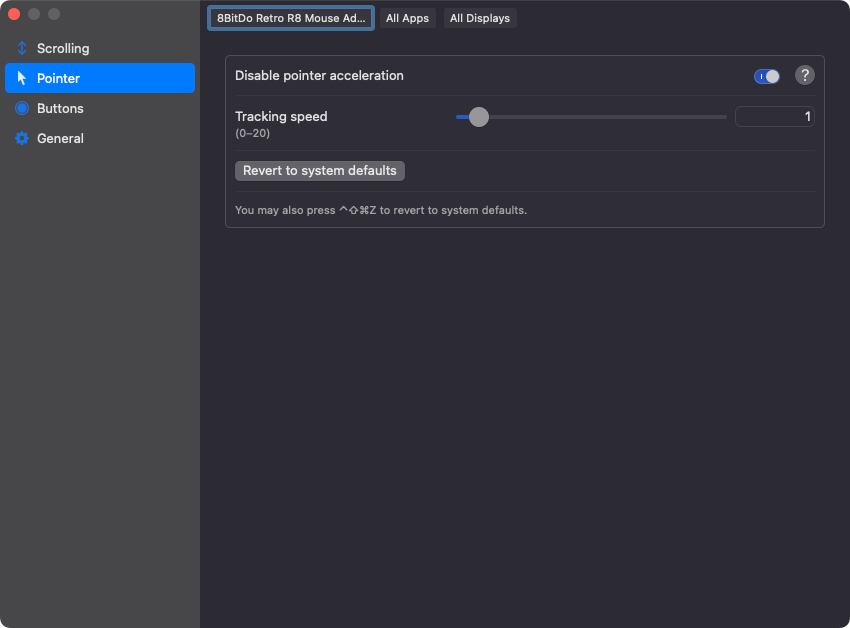Click the (0–20) range hint text

click(x=253, y=133)
